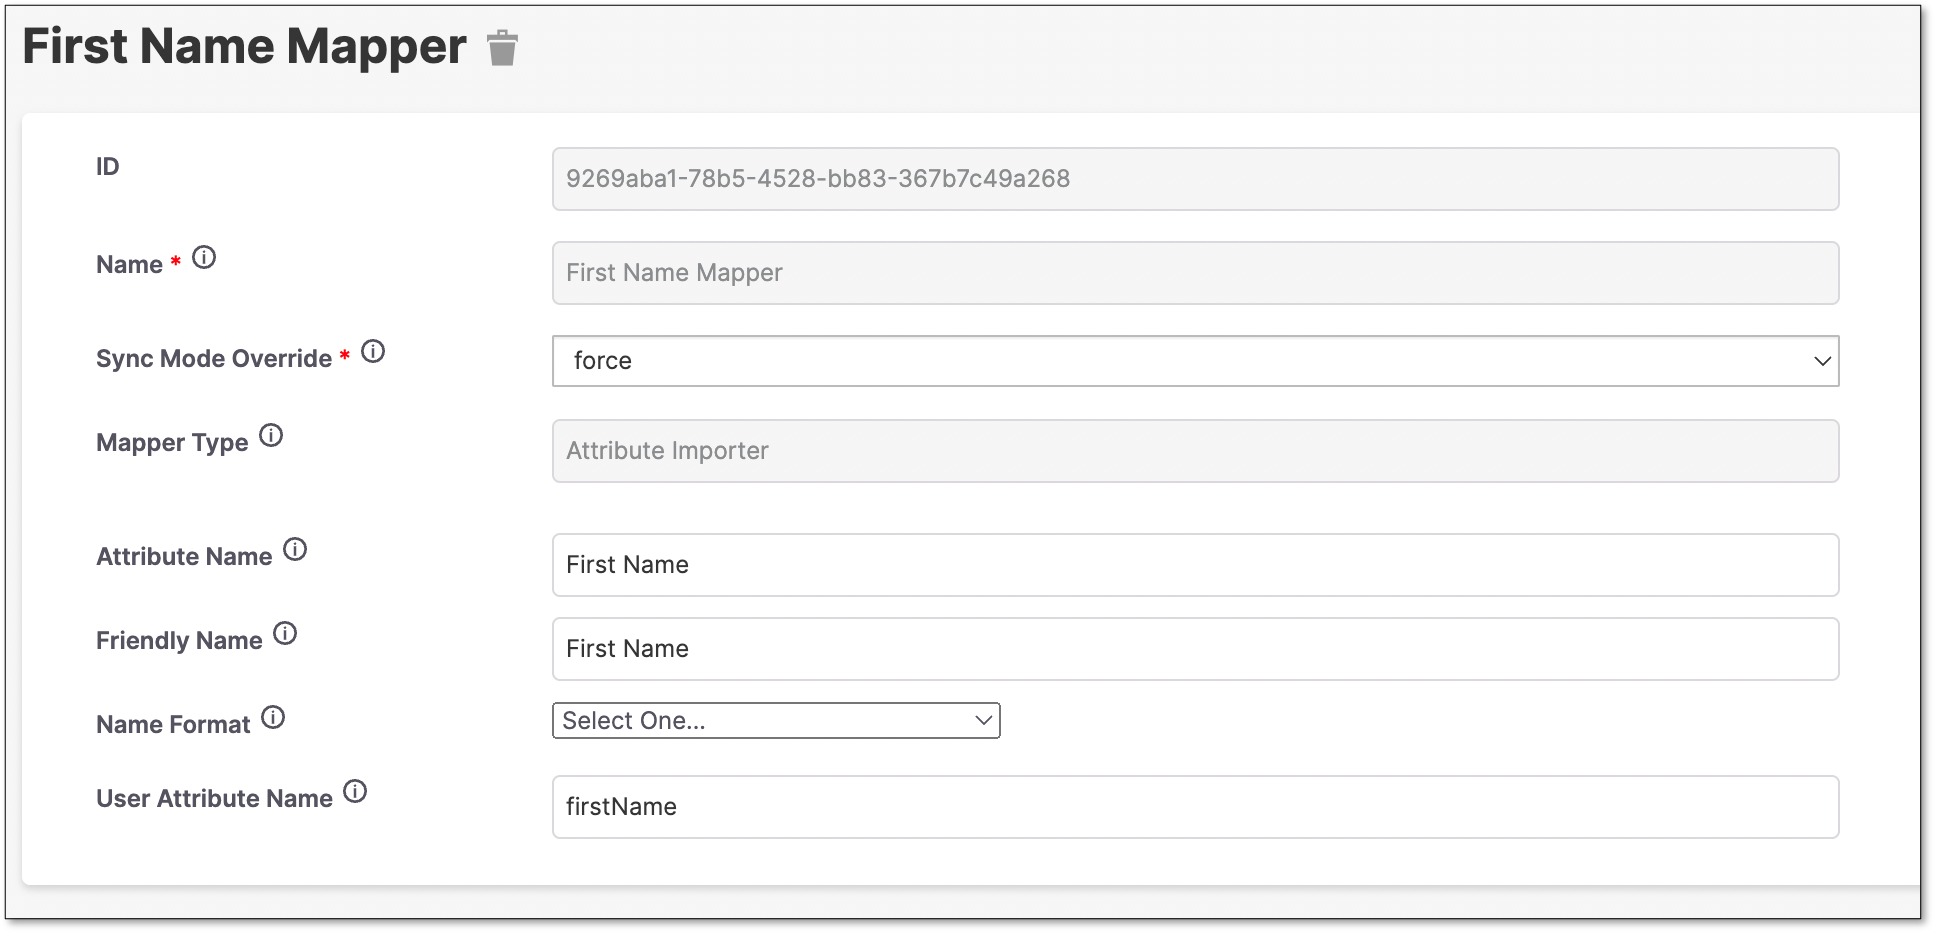1934x932 pixels.
Task: Click the Name Format label text
Action: pos(173,725)
